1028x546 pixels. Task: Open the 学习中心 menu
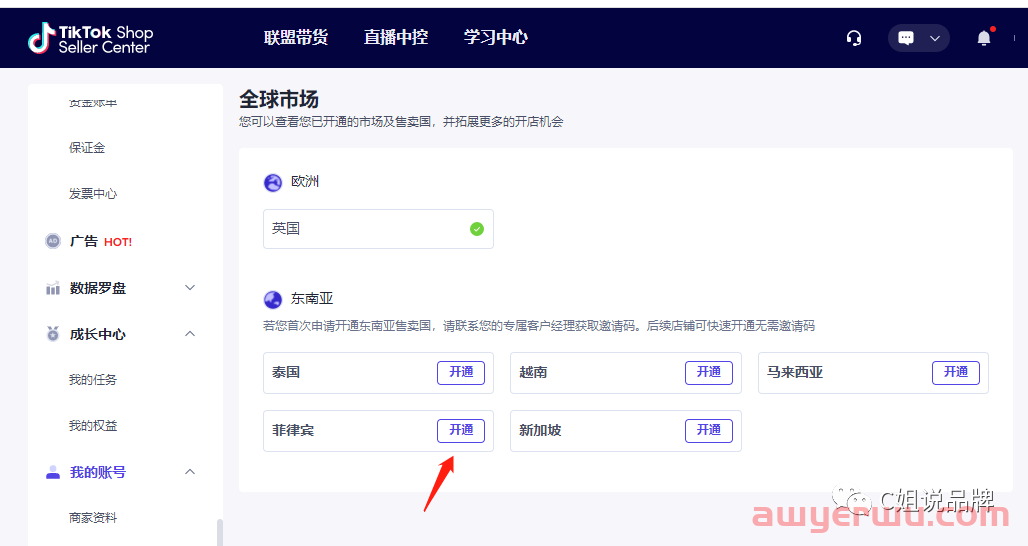tap(496, 37)
